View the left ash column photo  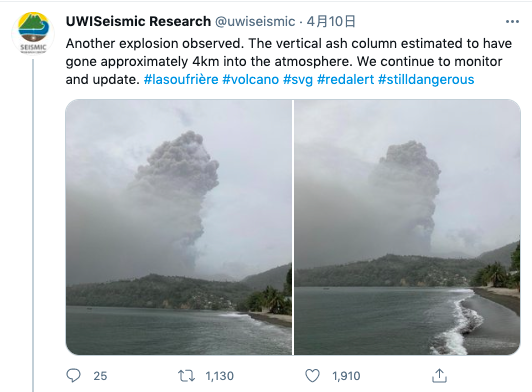pos(178,227)
